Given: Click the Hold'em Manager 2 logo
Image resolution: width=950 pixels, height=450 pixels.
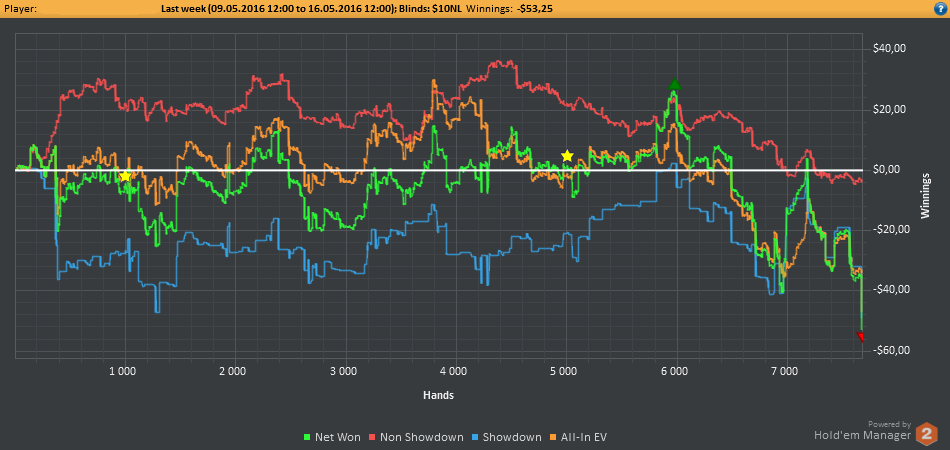Looking at the screenshot, I should (926, 434).
